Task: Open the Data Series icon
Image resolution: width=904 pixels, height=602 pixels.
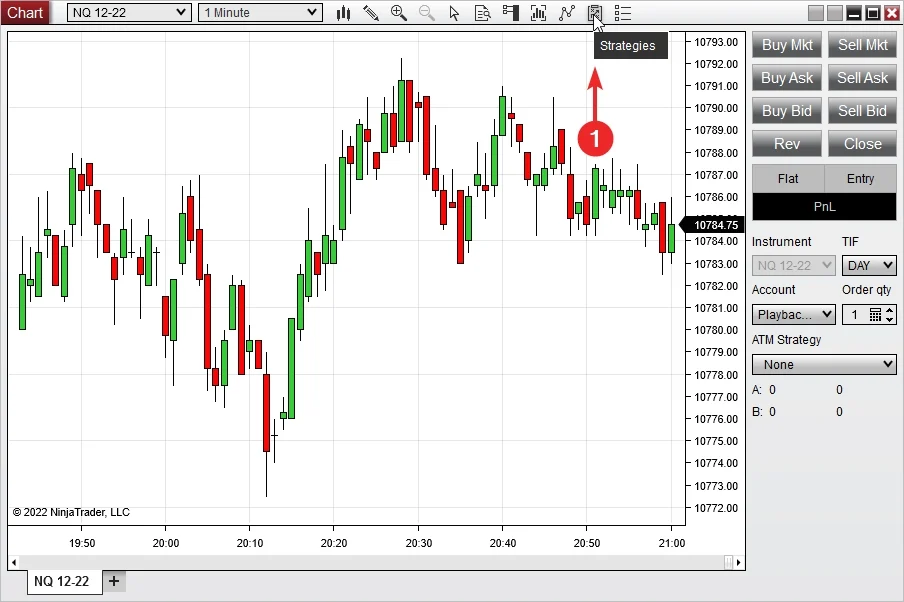Action: click(539, 13)
